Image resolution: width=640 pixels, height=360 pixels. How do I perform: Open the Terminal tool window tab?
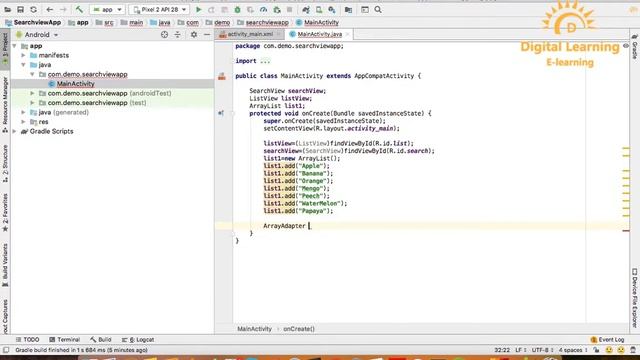pos(64,340)
